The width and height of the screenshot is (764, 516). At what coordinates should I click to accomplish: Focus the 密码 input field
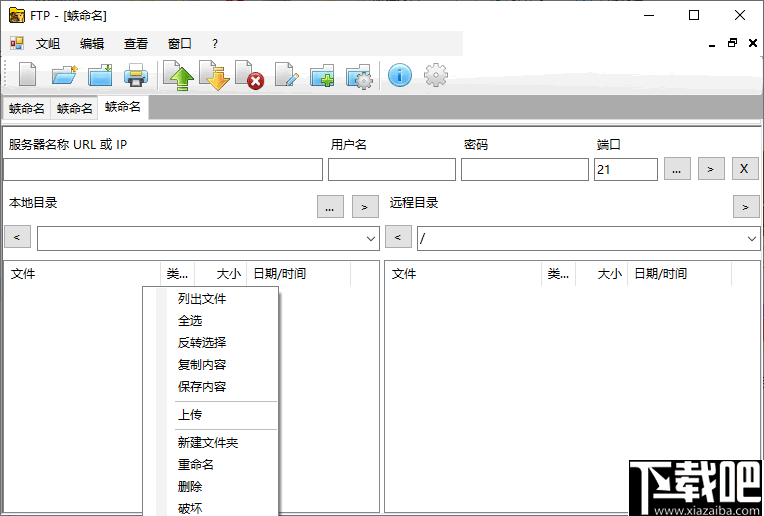[525, 170]
